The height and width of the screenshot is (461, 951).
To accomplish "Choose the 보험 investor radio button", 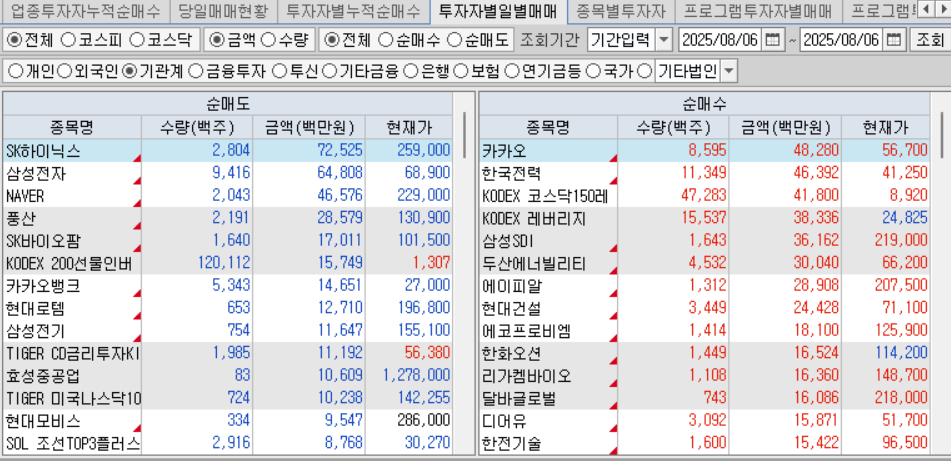I will 462,72.
